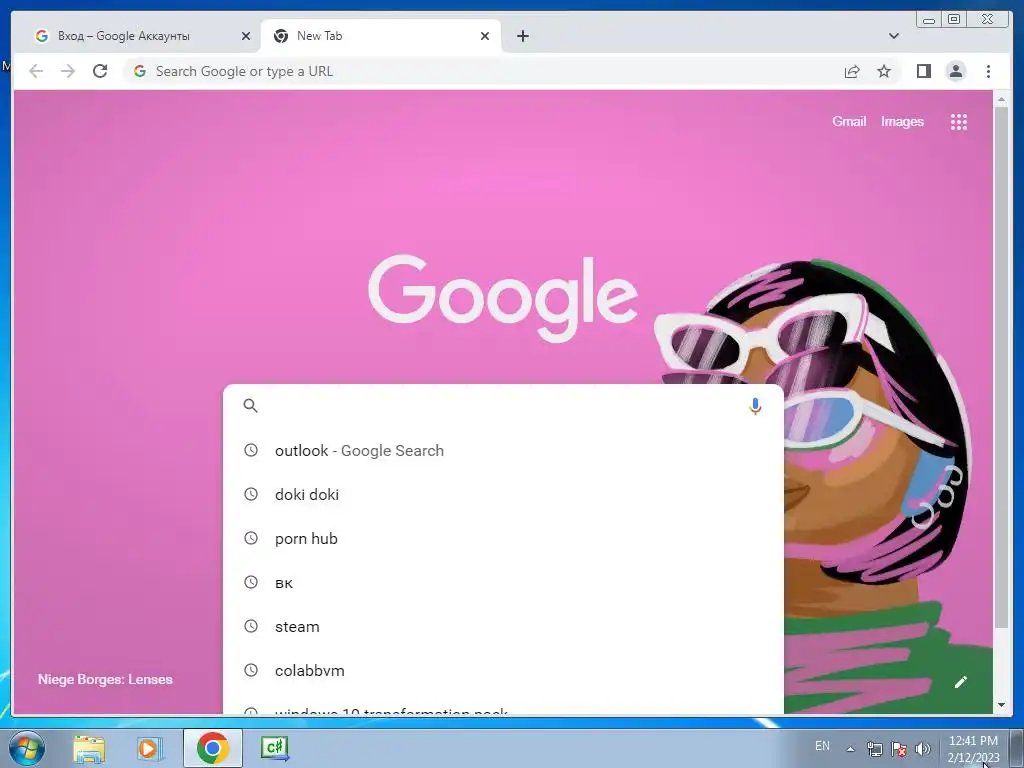Open the Gmail link
Image resolution: width=1024 pixels, height=768 pixels.
849,121
